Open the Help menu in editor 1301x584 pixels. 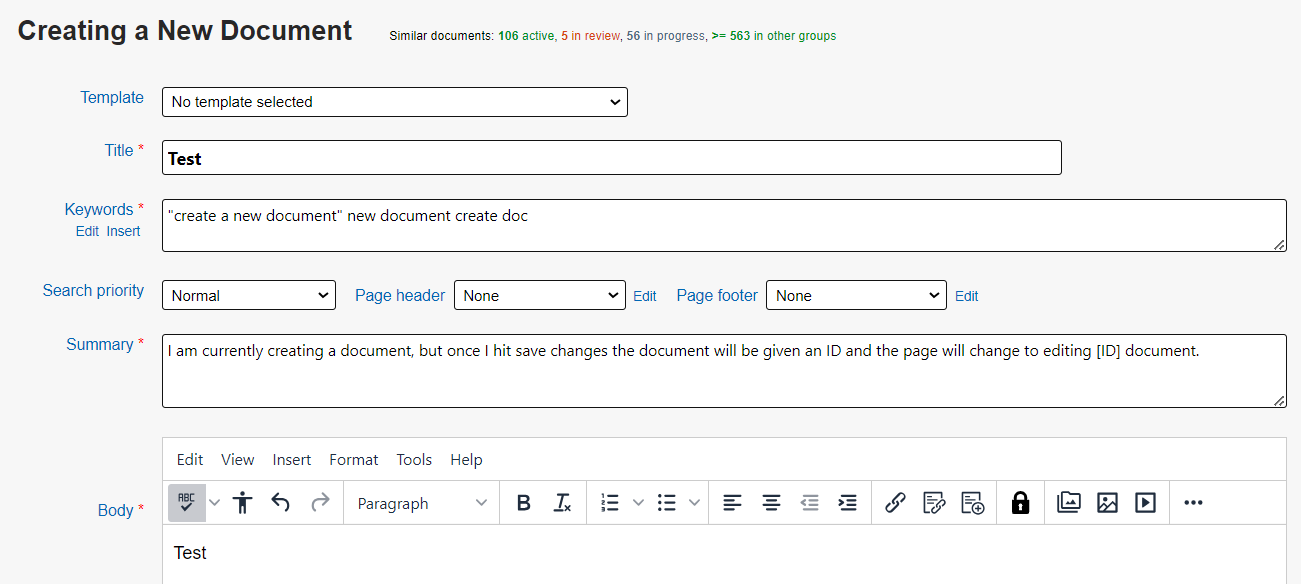466,460
